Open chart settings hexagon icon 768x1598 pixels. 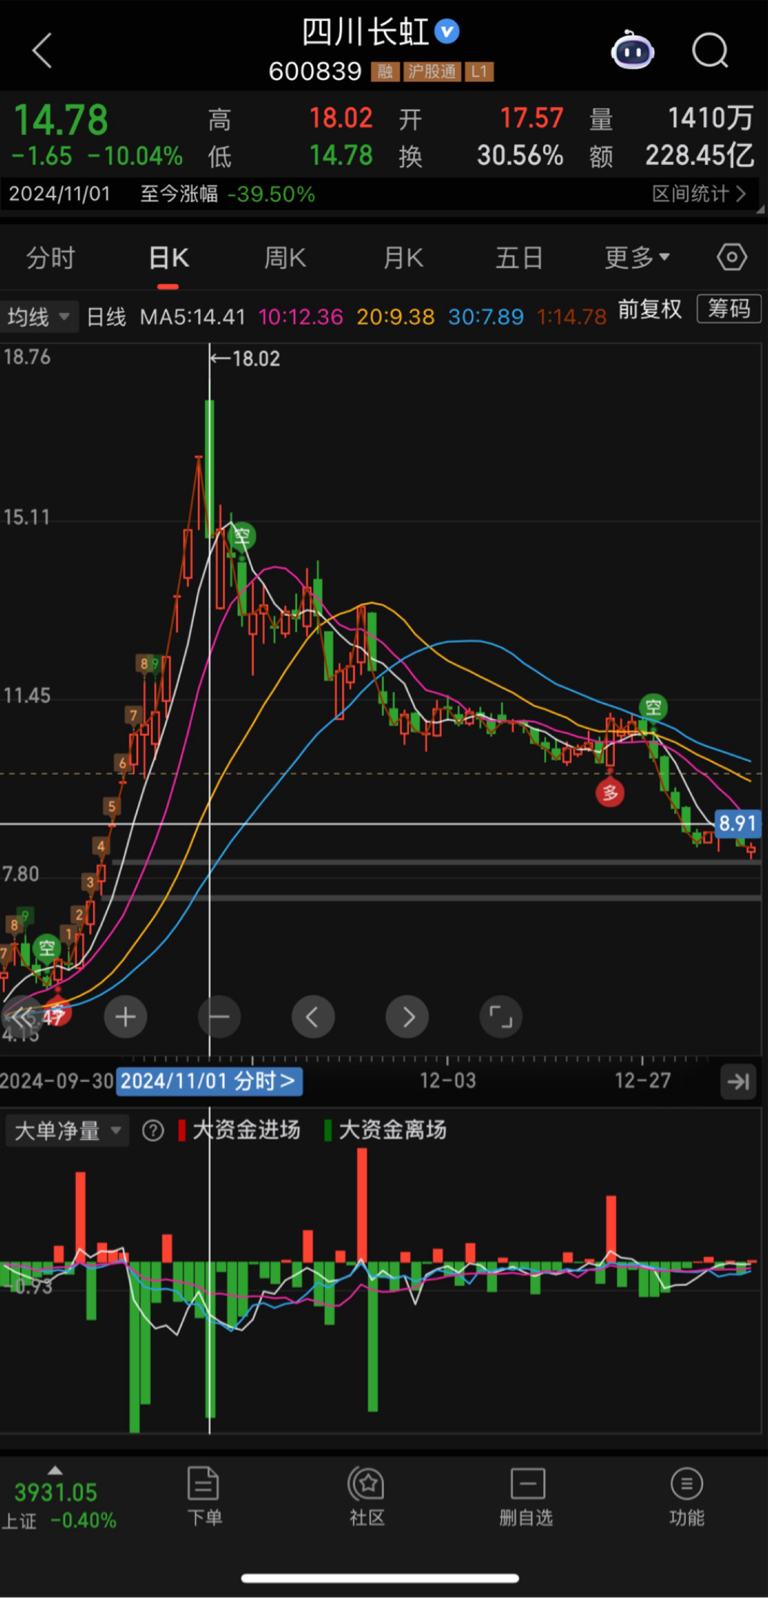point(732,257)
